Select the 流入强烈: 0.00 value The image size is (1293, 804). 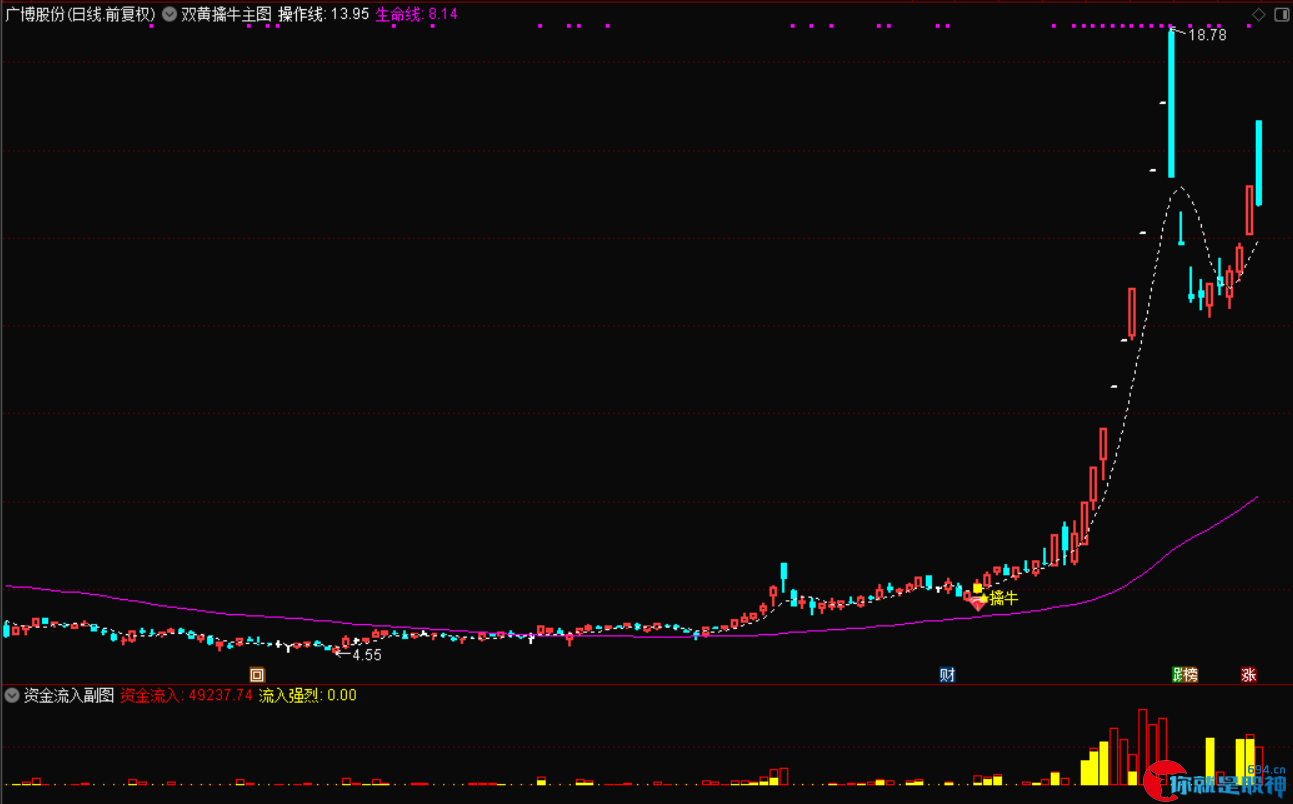(x=308, y=695)
